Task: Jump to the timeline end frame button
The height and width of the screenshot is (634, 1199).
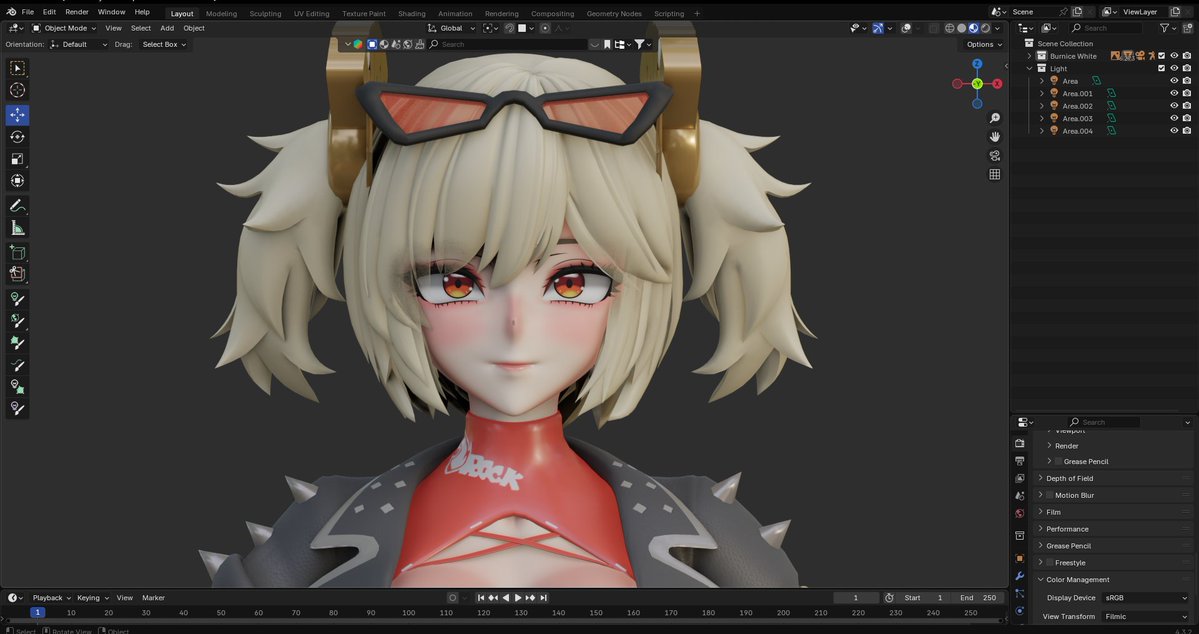Action: (x=544, y=598)
